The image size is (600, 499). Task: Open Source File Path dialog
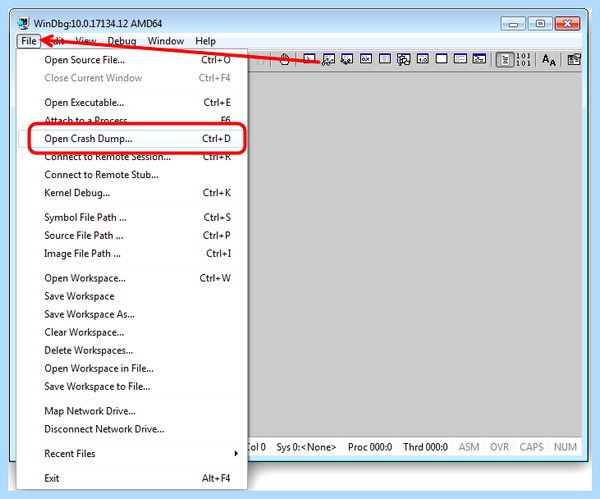coord(132,235)
